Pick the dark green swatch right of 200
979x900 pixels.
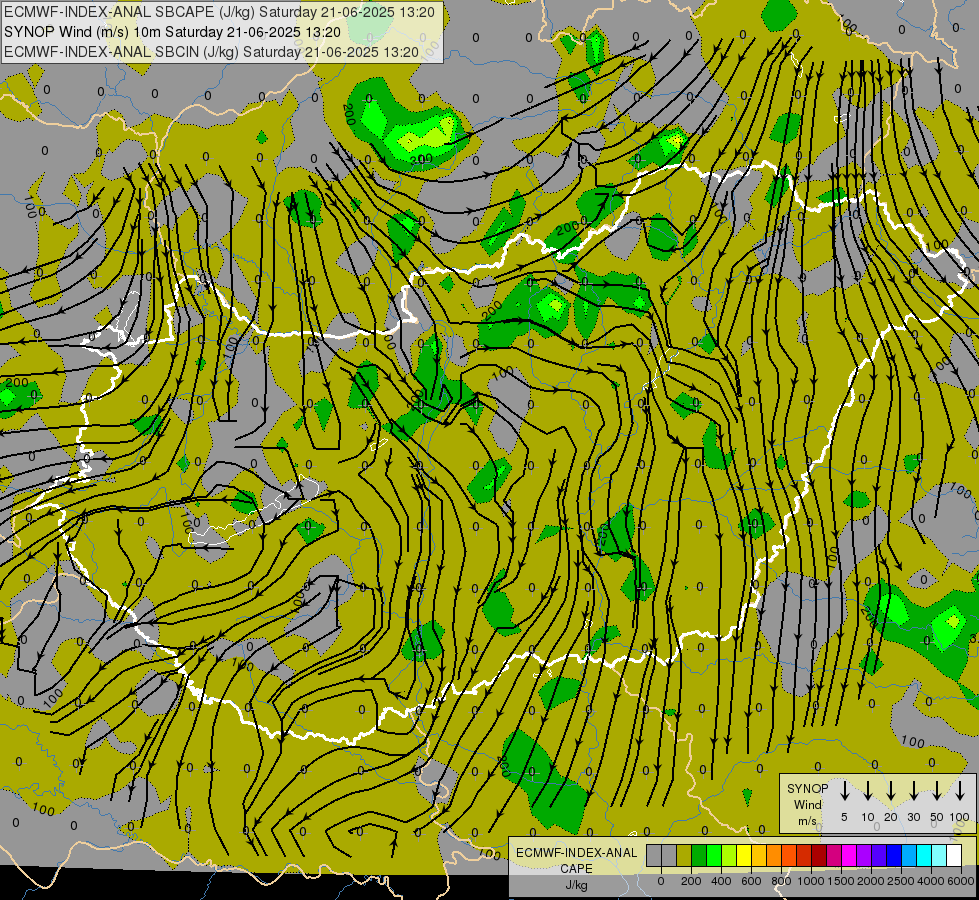point(699,855)
